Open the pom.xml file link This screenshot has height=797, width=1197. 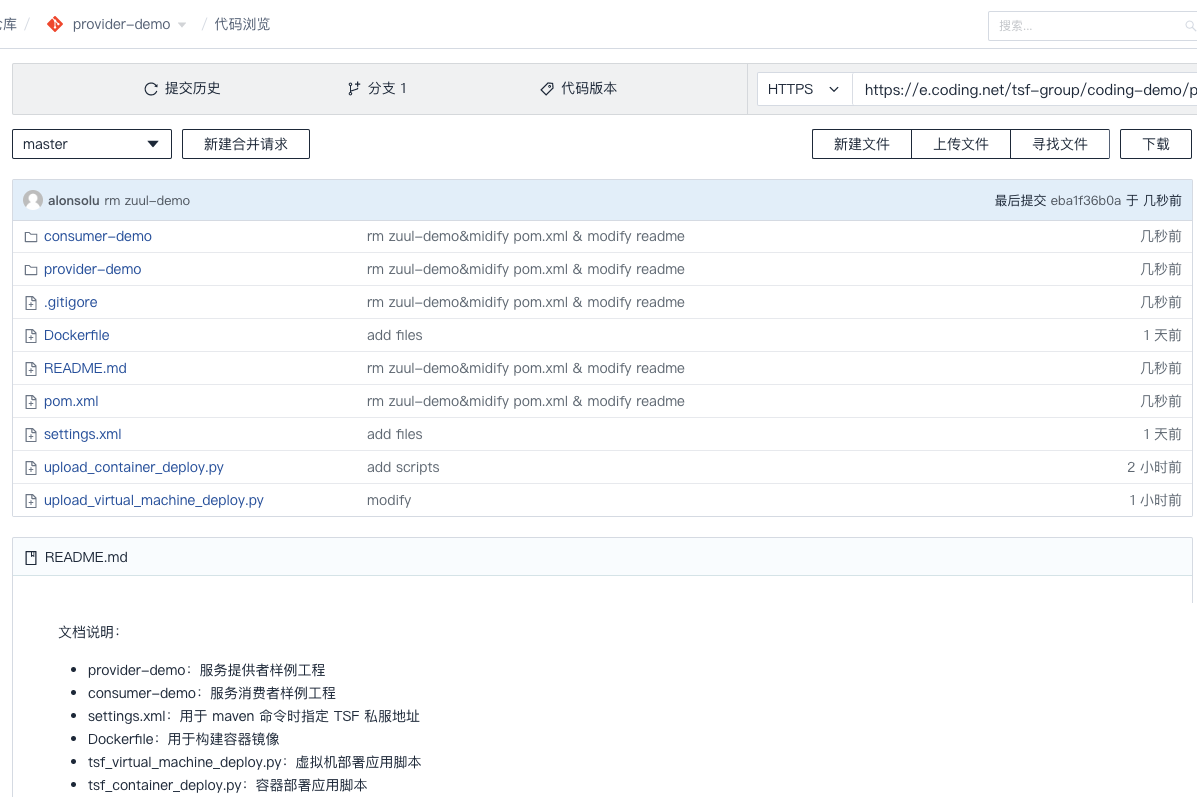(71, 401)
